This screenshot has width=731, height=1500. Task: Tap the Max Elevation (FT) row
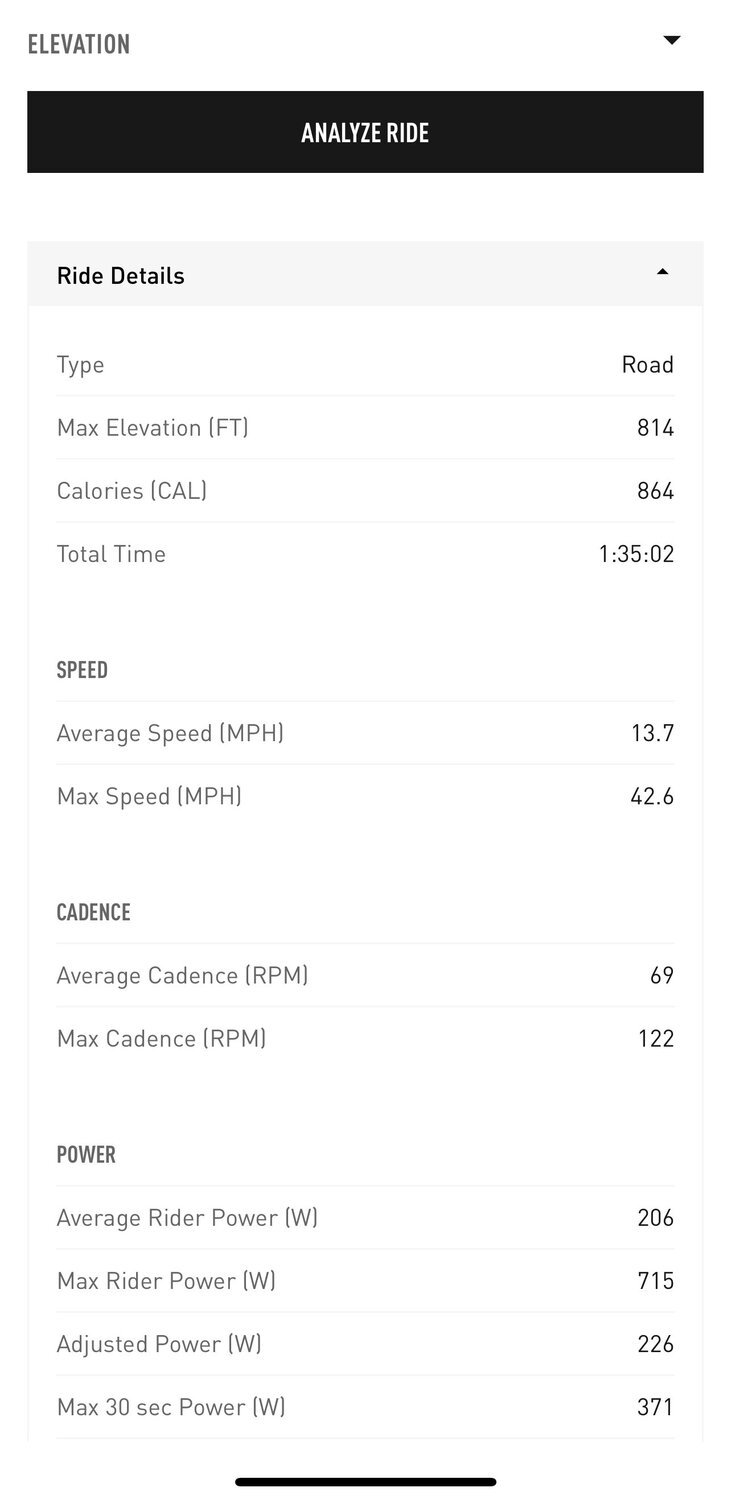(x=365, y=428)
